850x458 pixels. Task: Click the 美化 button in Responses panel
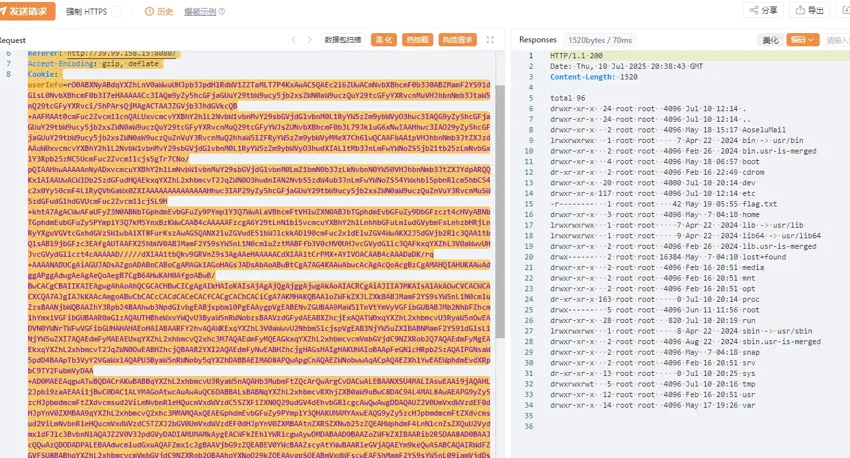[770, 40]
